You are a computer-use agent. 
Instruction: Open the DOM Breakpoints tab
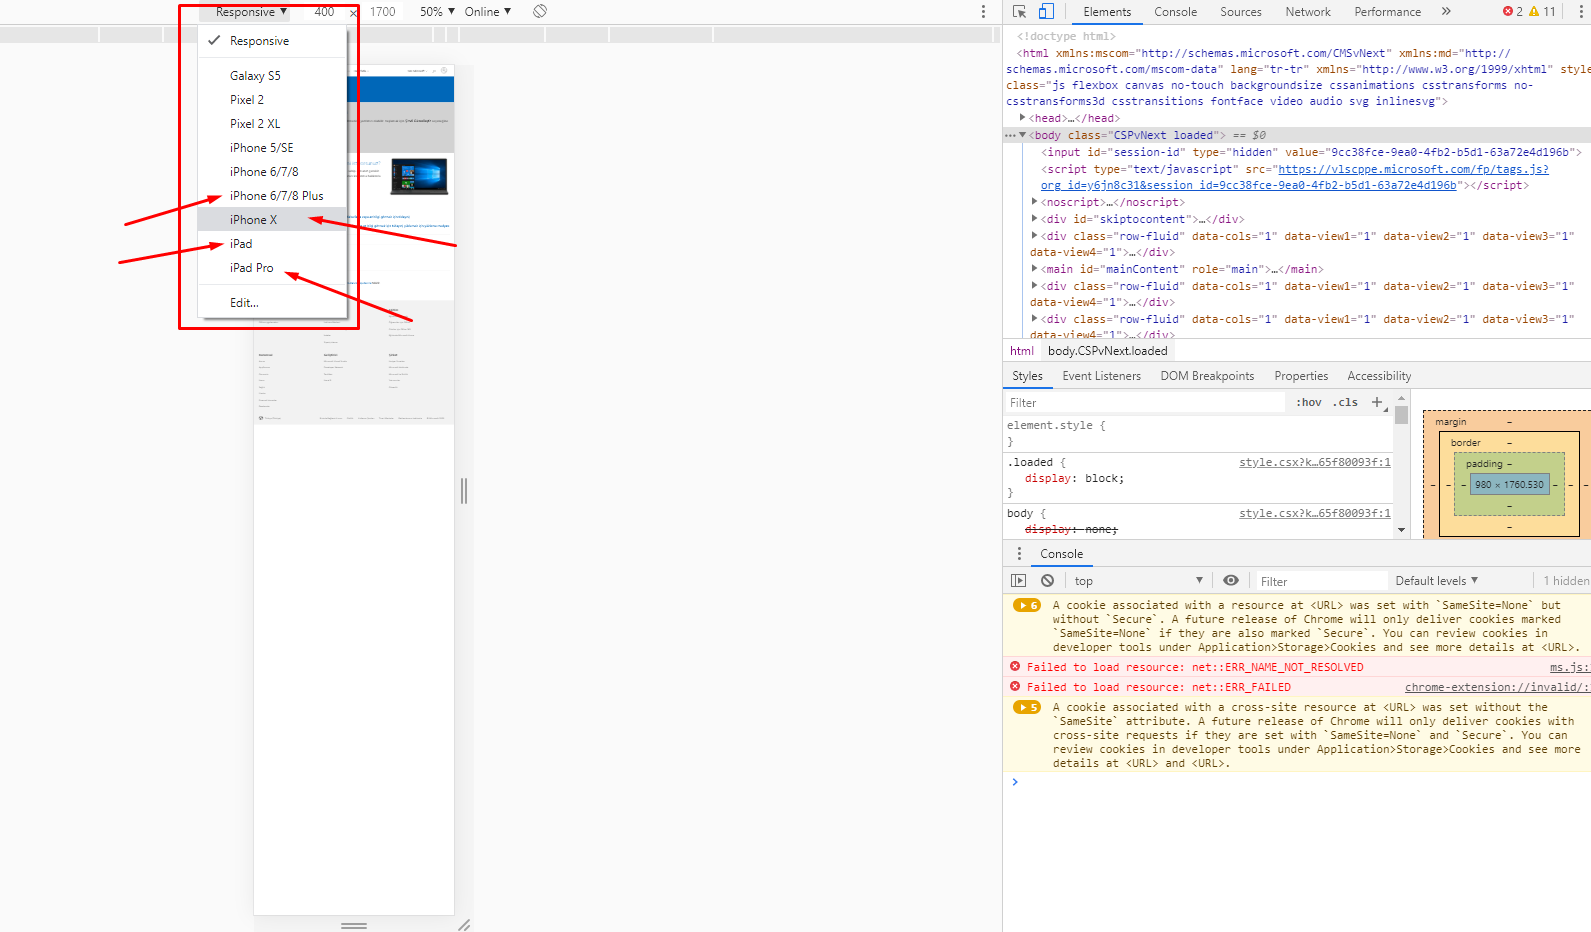(x=1207, y=376)
